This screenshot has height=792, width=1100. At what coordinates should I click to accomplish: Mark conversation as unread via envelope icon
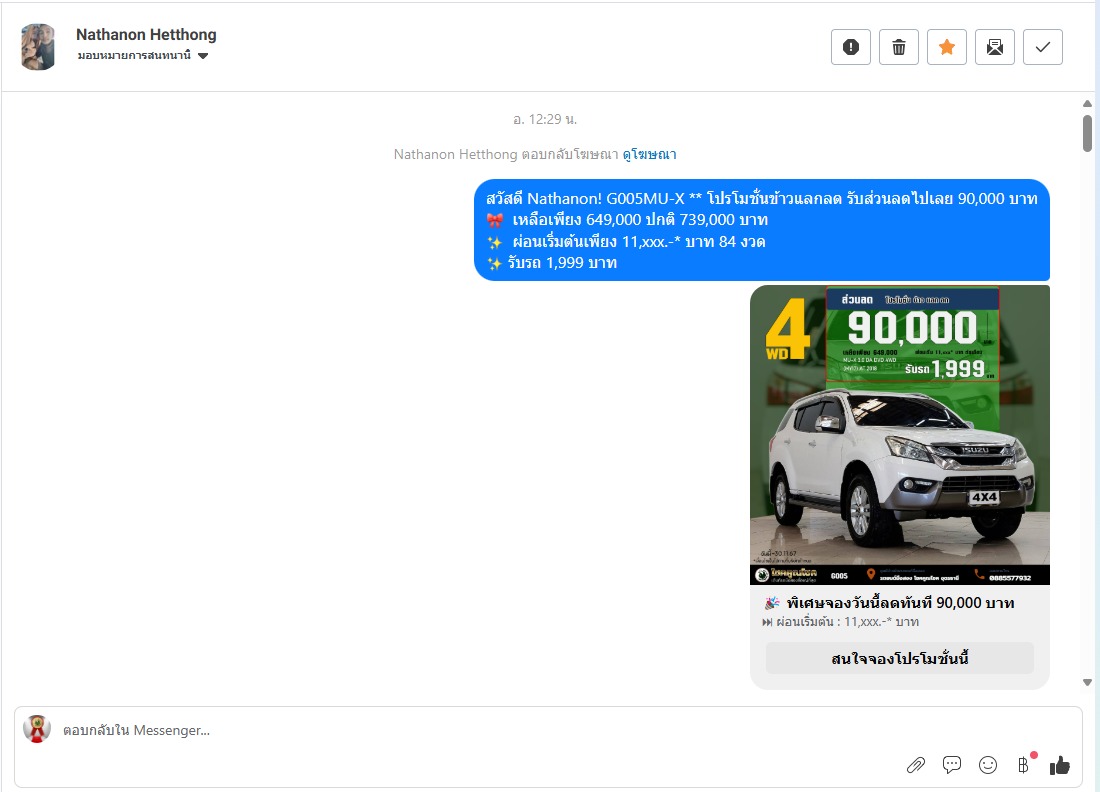tap(995, 47)
